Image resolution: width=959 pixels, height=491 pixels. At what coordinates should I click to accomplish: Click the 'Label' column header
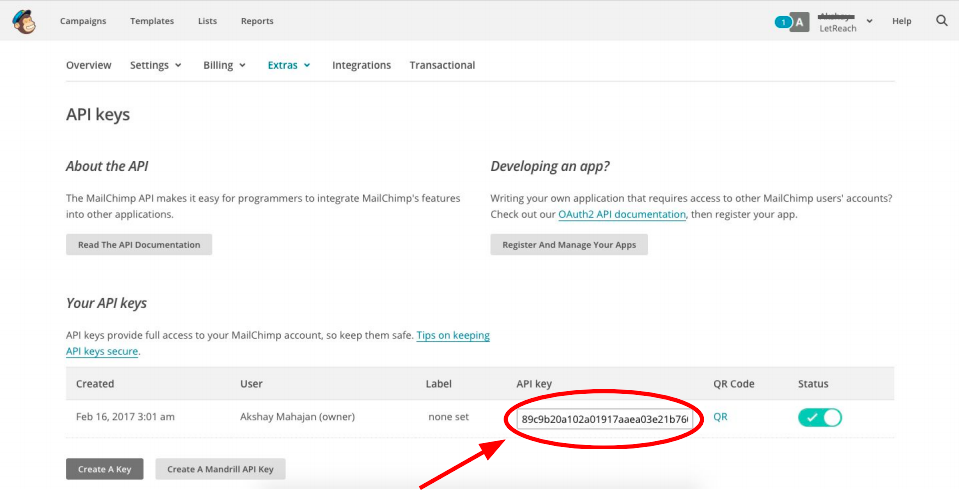pyautogui.click(x=439, y=384)
